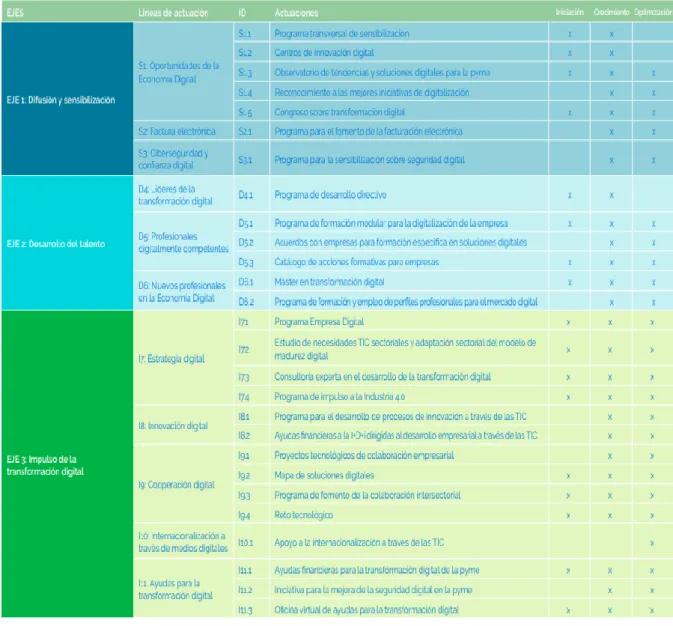Click the 'Líneas de actuación' column header
Viewport: 673px width, 626px height.
173,13
